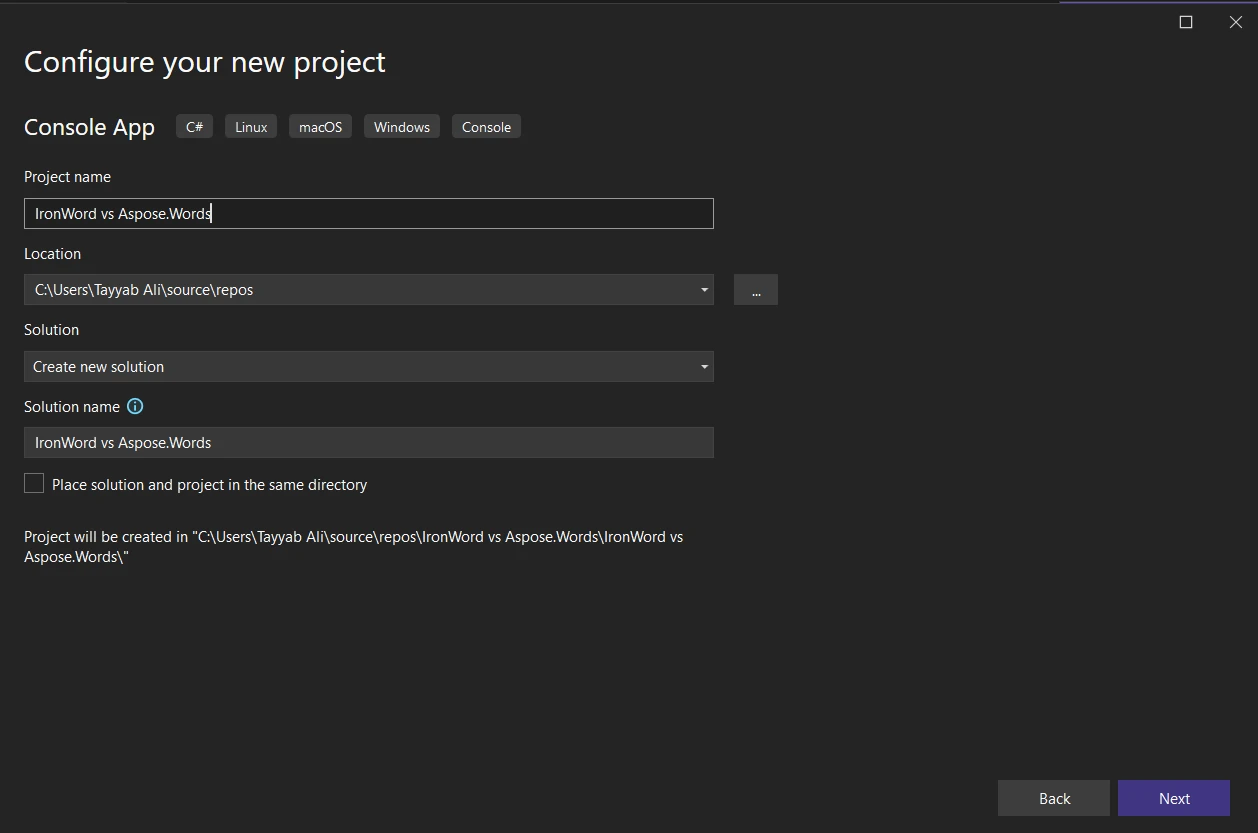Click the Location path text

(144, 290)
